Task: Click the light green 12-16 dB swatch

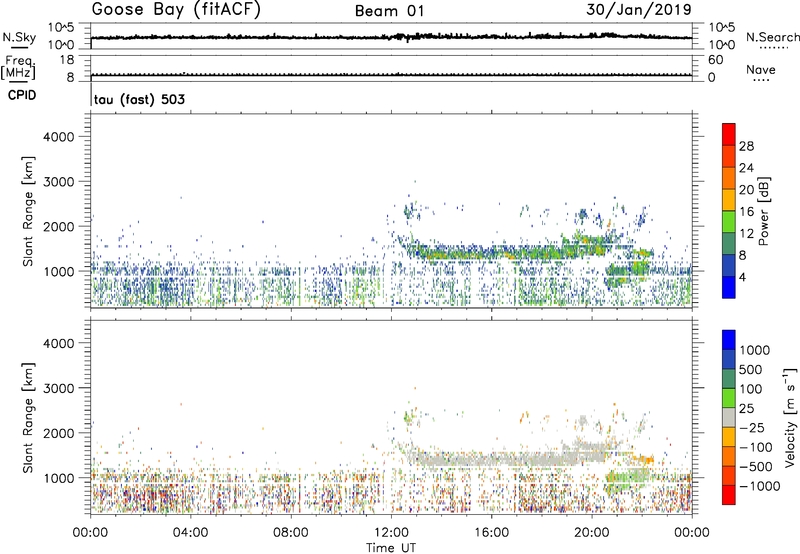Action: (x=729, y=221)
